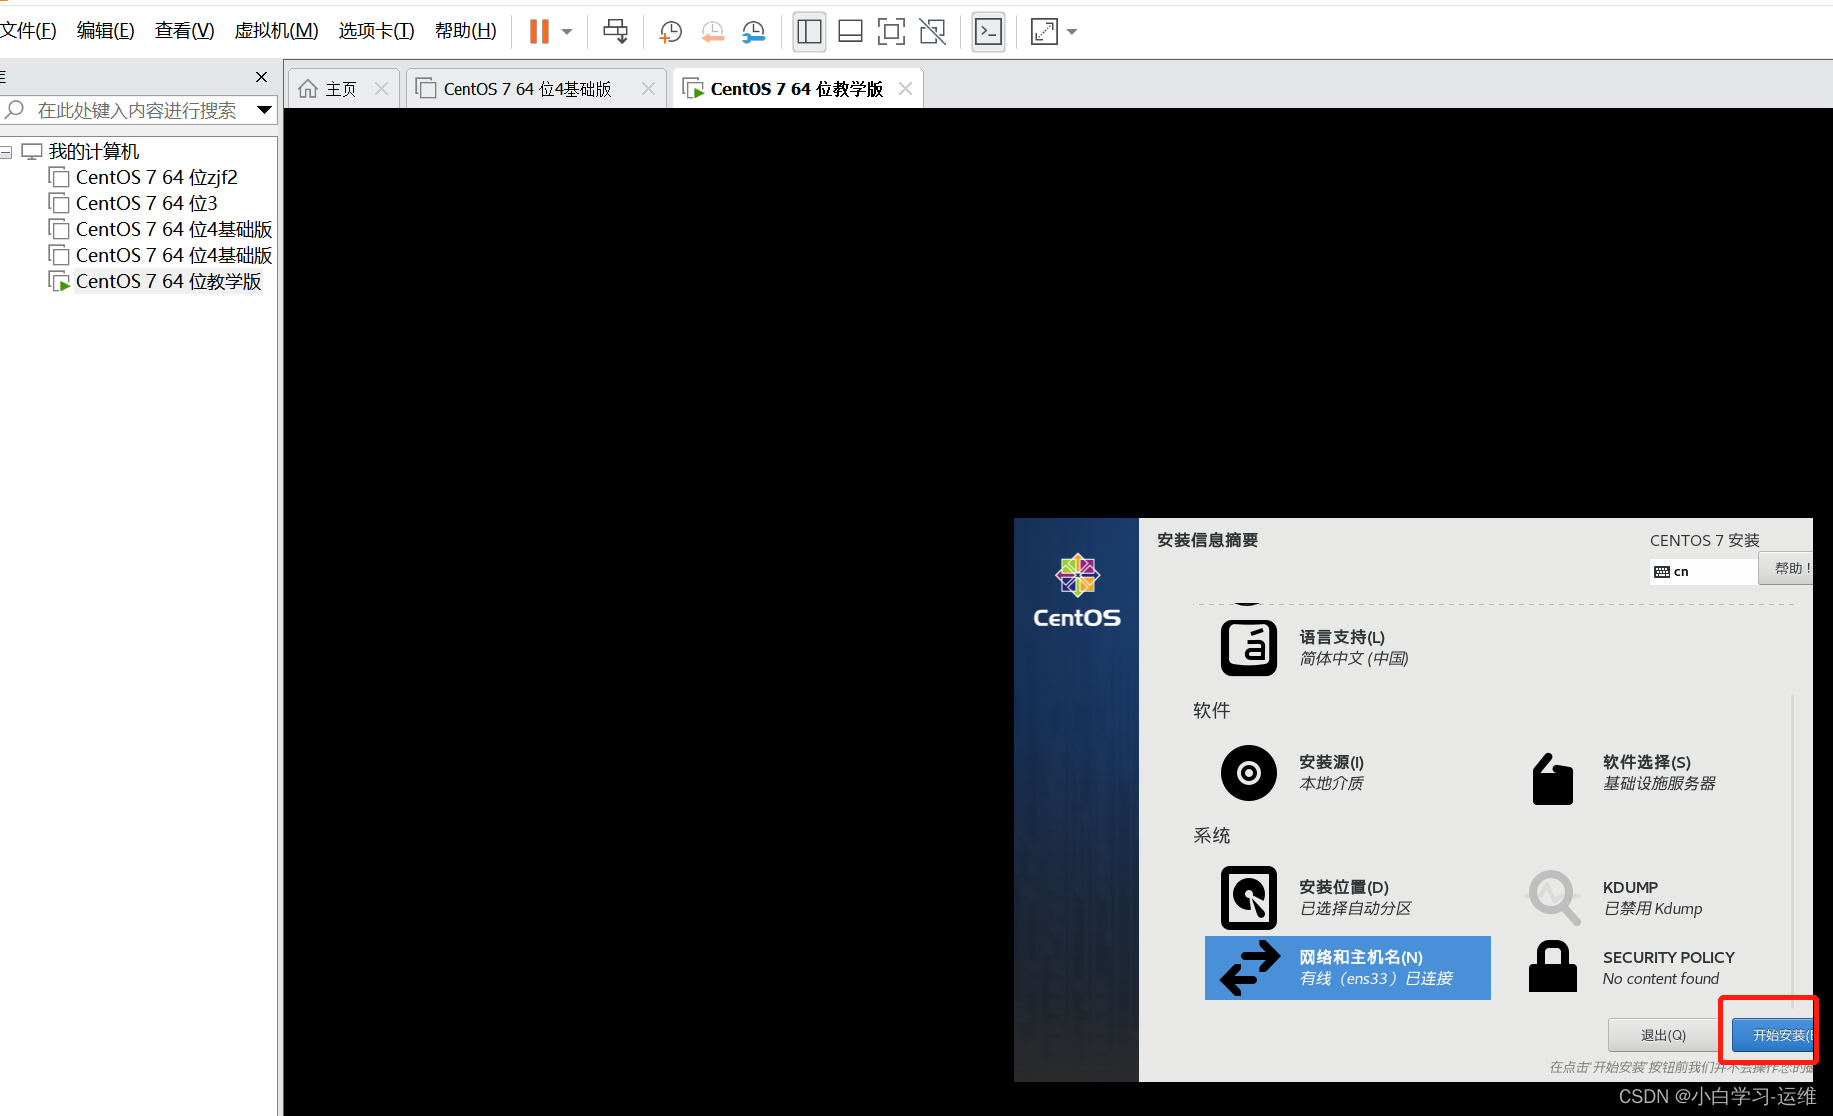The image size is (1833, 1116).
Task: Toggle the thumbnail bar view icon
Action: coord(850,32)
